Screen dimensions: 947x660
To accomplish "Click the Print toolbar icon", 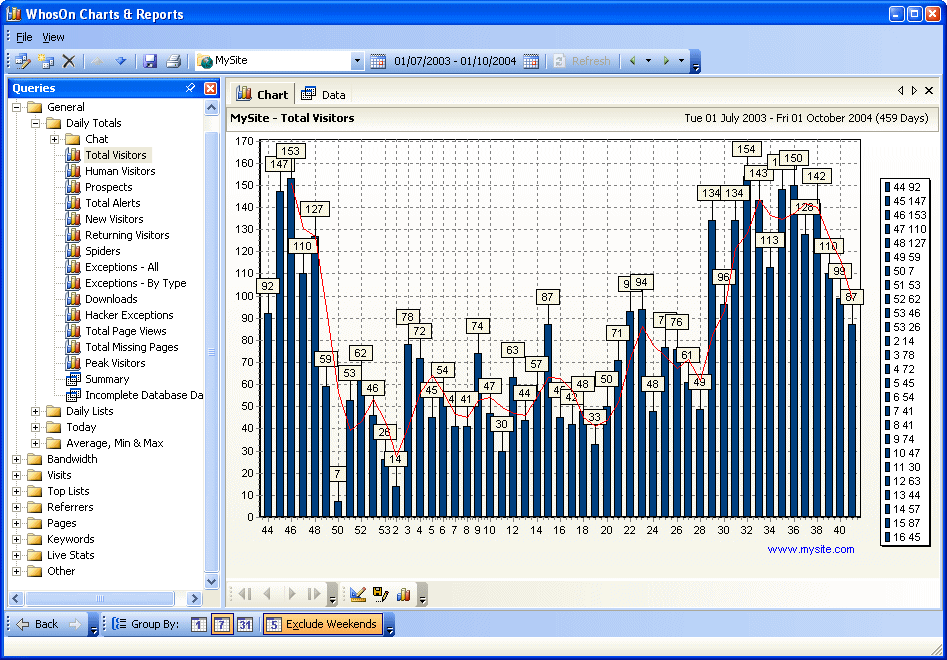I will [x=173, y=61].
